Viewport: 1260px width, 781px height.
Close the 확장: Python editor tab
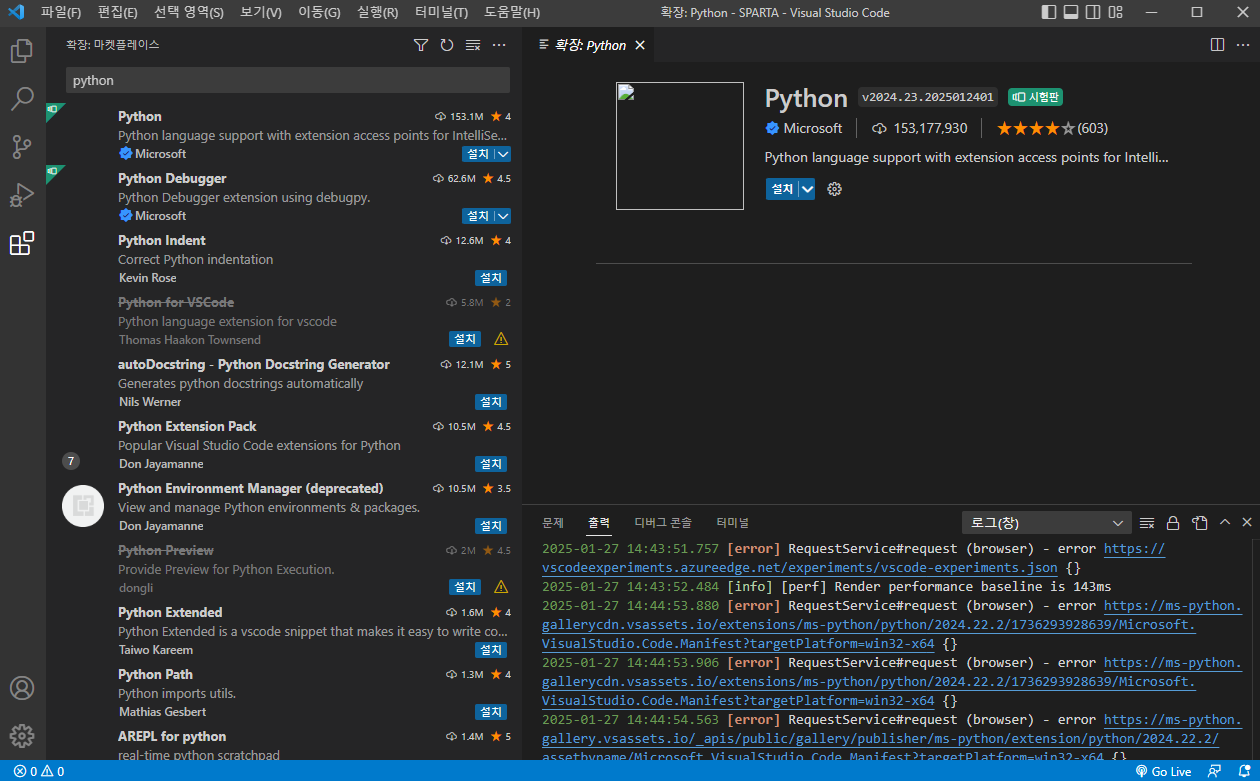tap(640, 45)
